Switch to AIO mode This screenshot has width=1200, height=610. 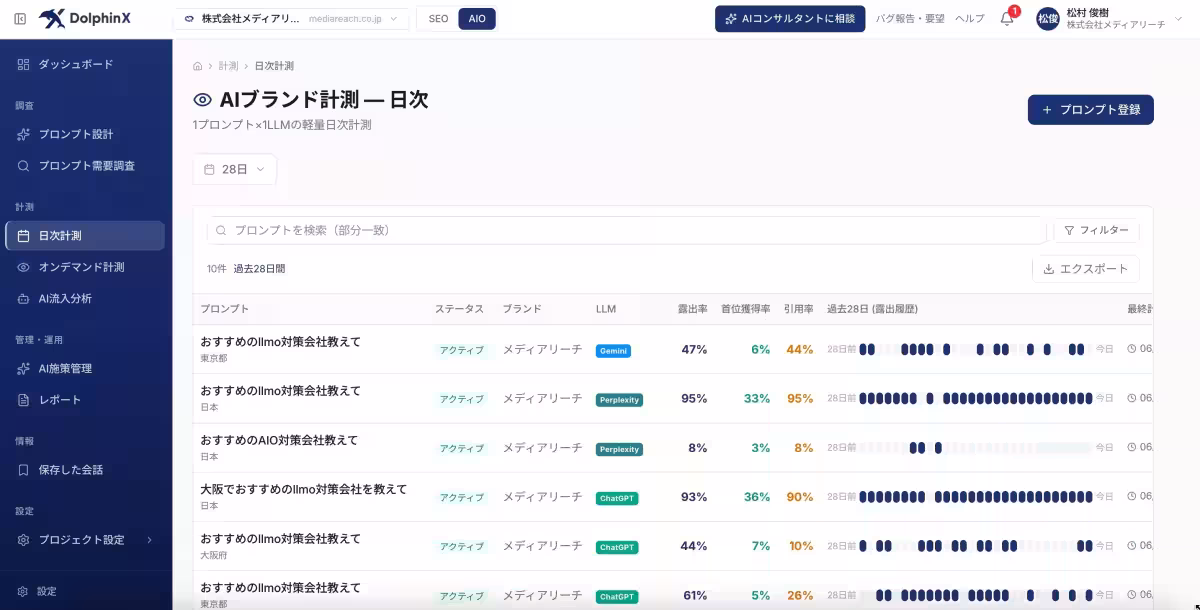coord(477,19)
